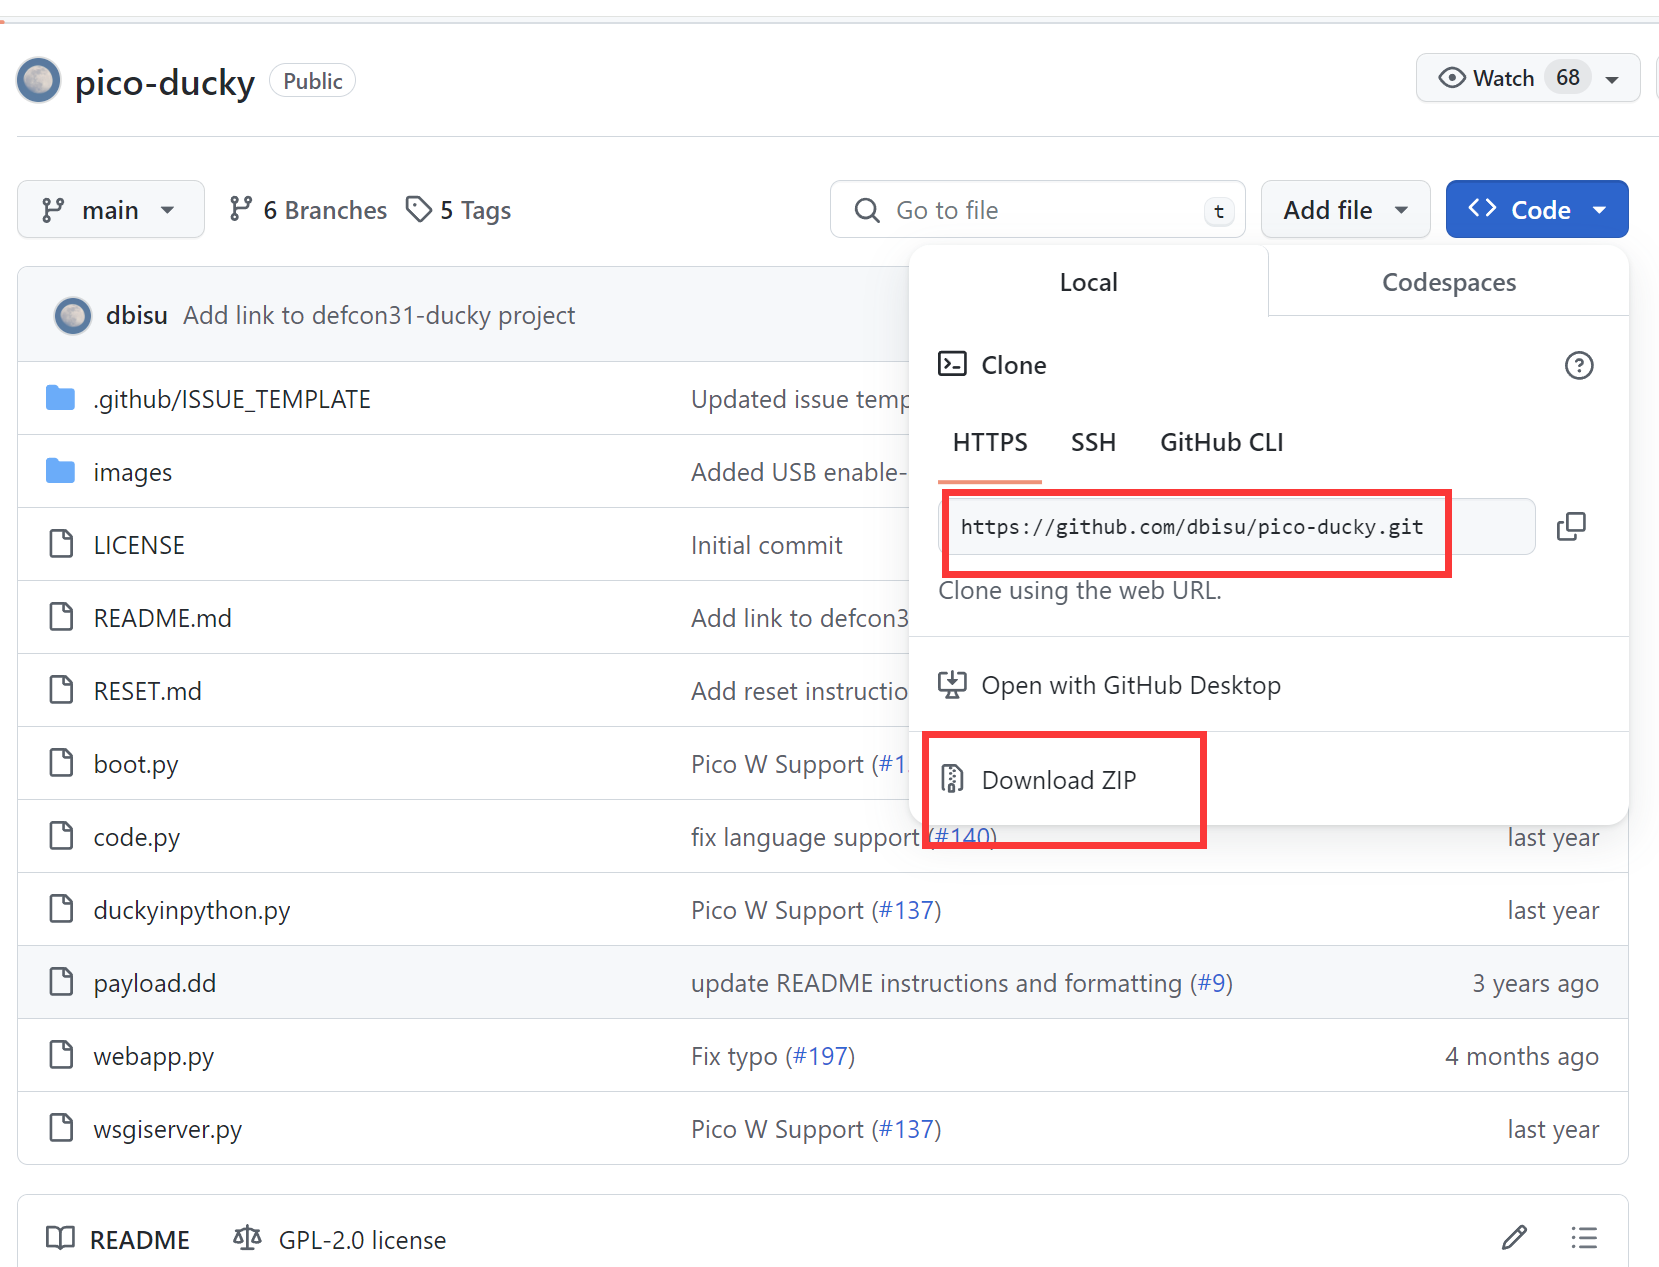Open the duckyinpython.py file name
This screenshot has height=1267, width=1659.
click(192, 910)
